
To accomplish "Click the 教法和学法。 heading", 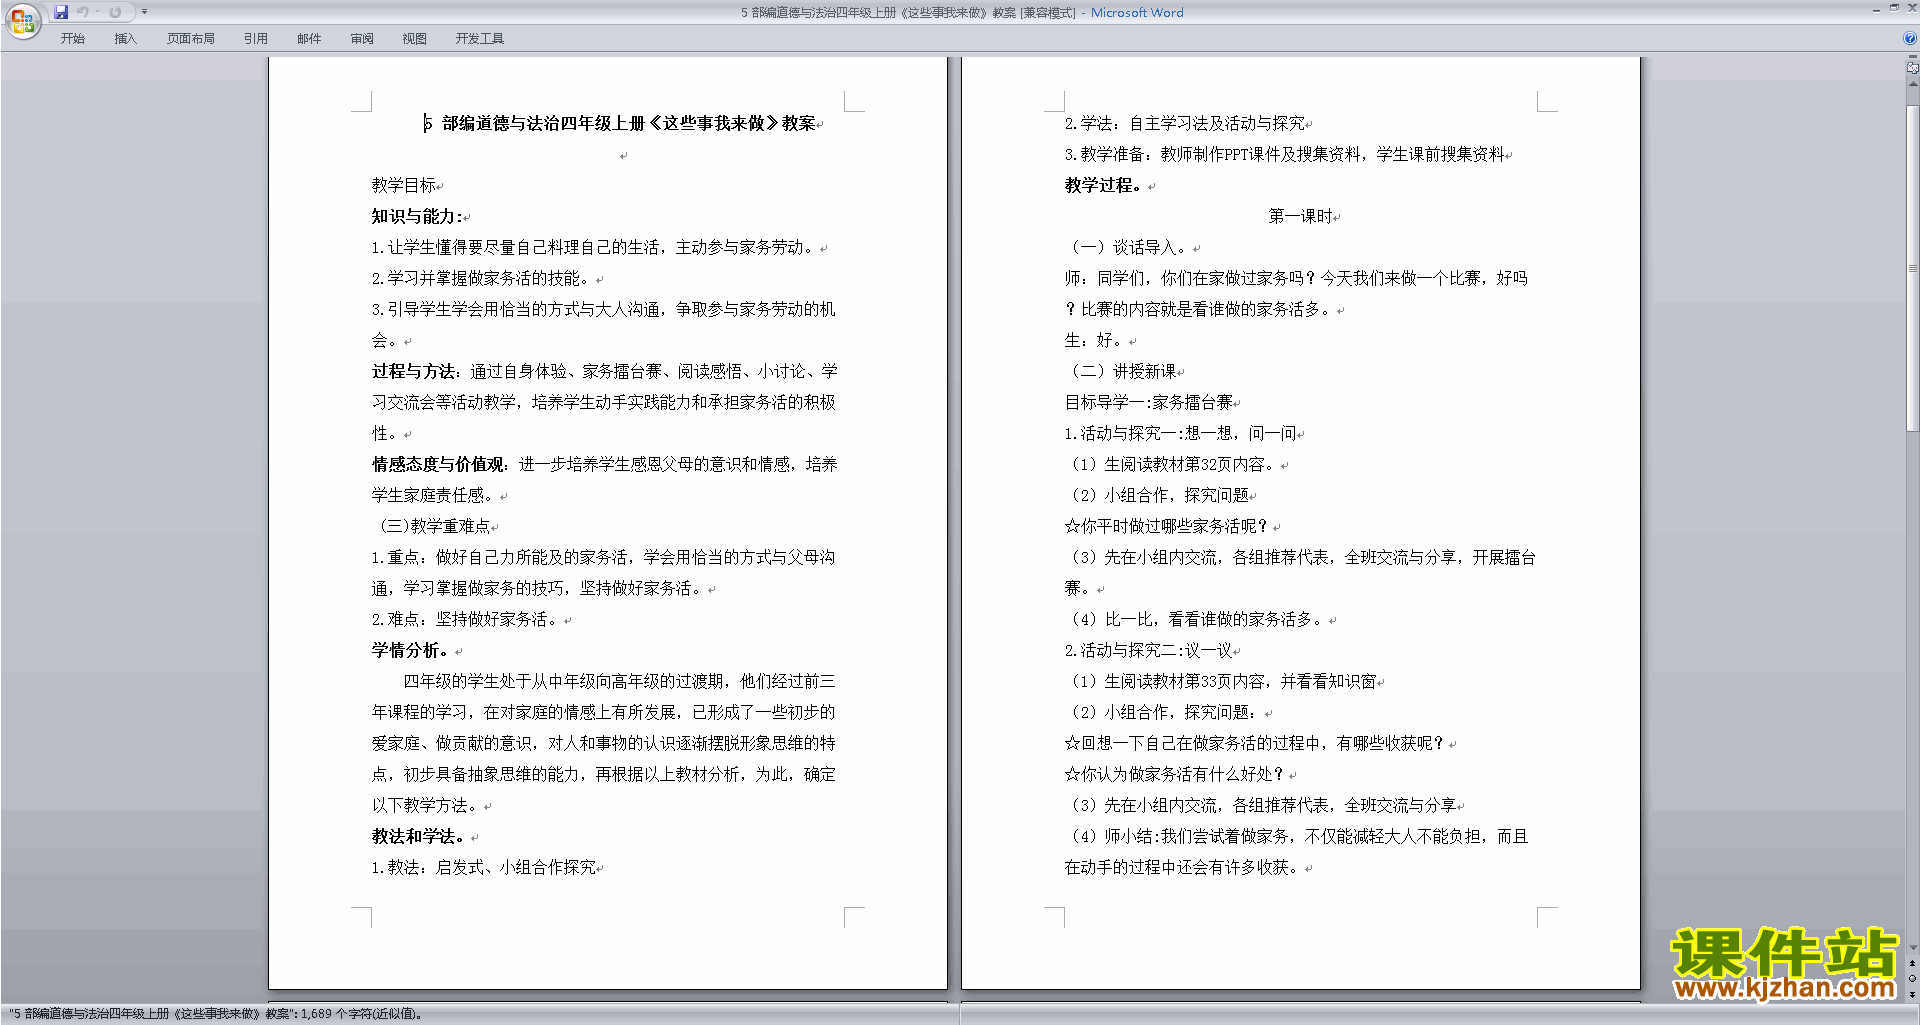I will [x=419, y=836].
